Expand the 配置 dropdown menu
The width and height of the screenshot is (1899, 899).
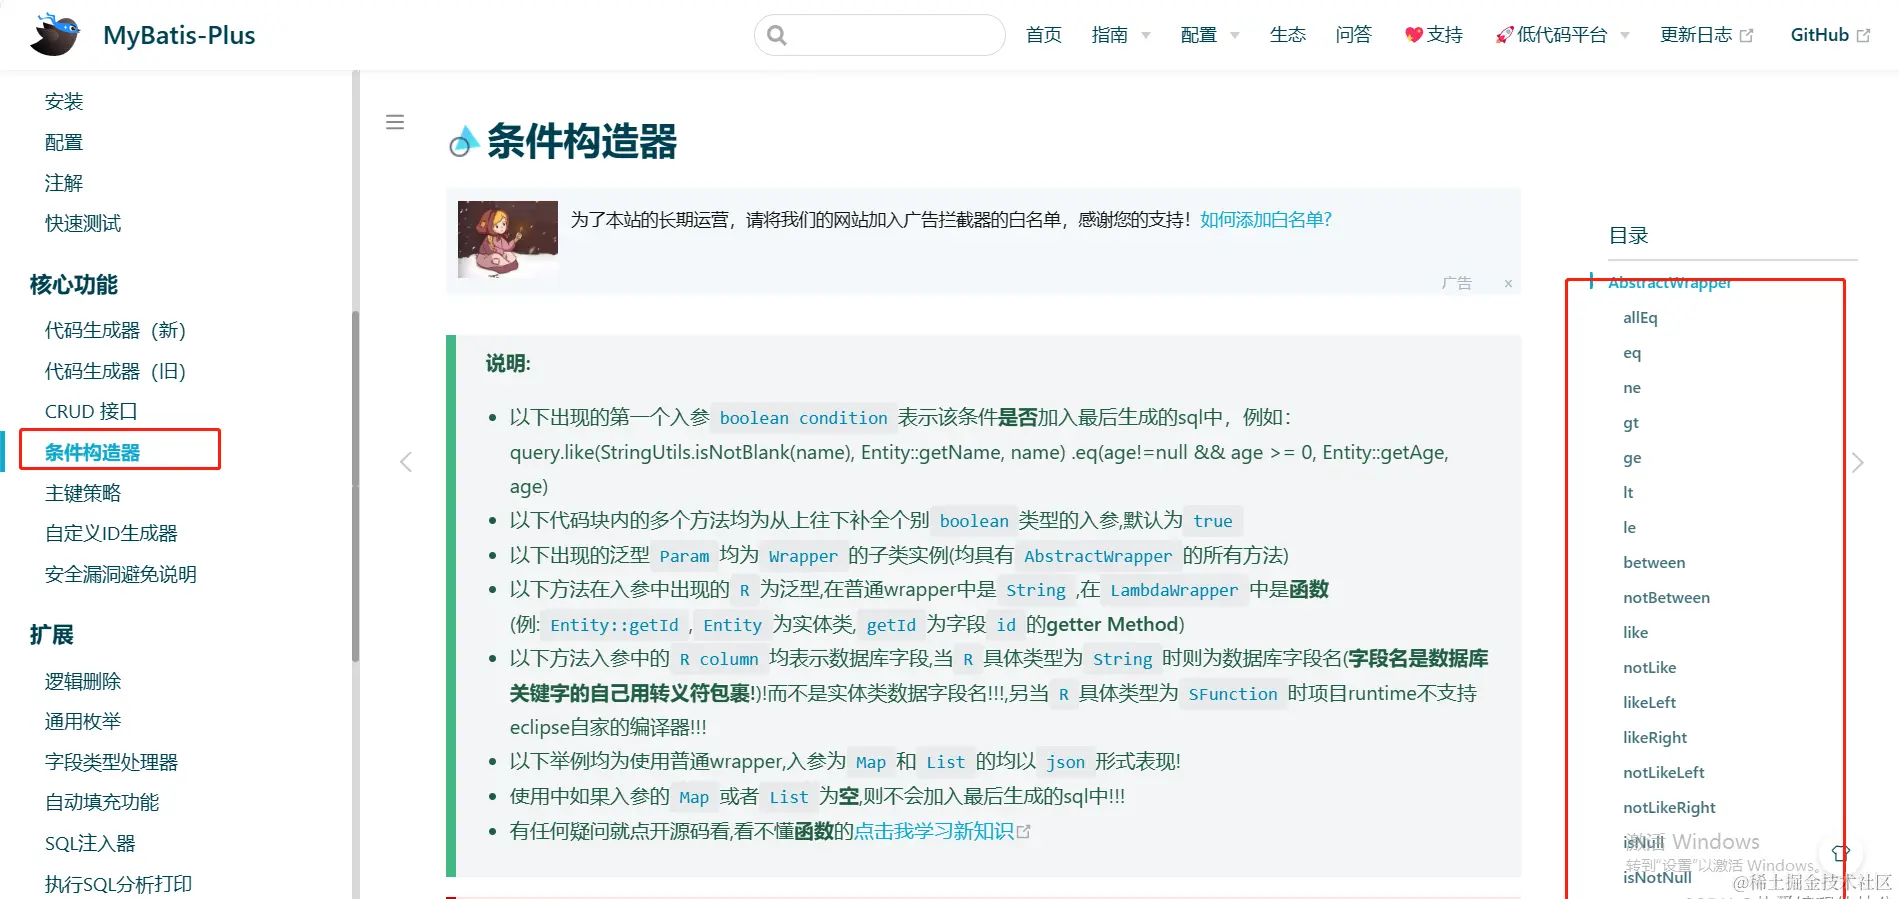(1210, 35)
